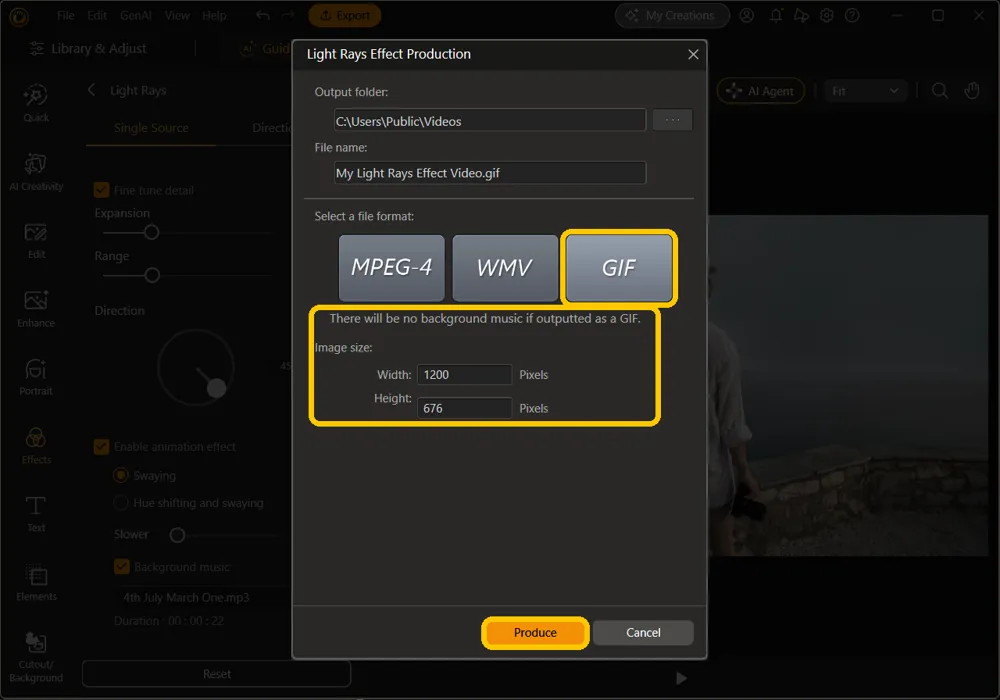Image resolution: width=1000 pixels, height=700 pixels.
Task: Open the Edit menu
Action: pos(97,15)
